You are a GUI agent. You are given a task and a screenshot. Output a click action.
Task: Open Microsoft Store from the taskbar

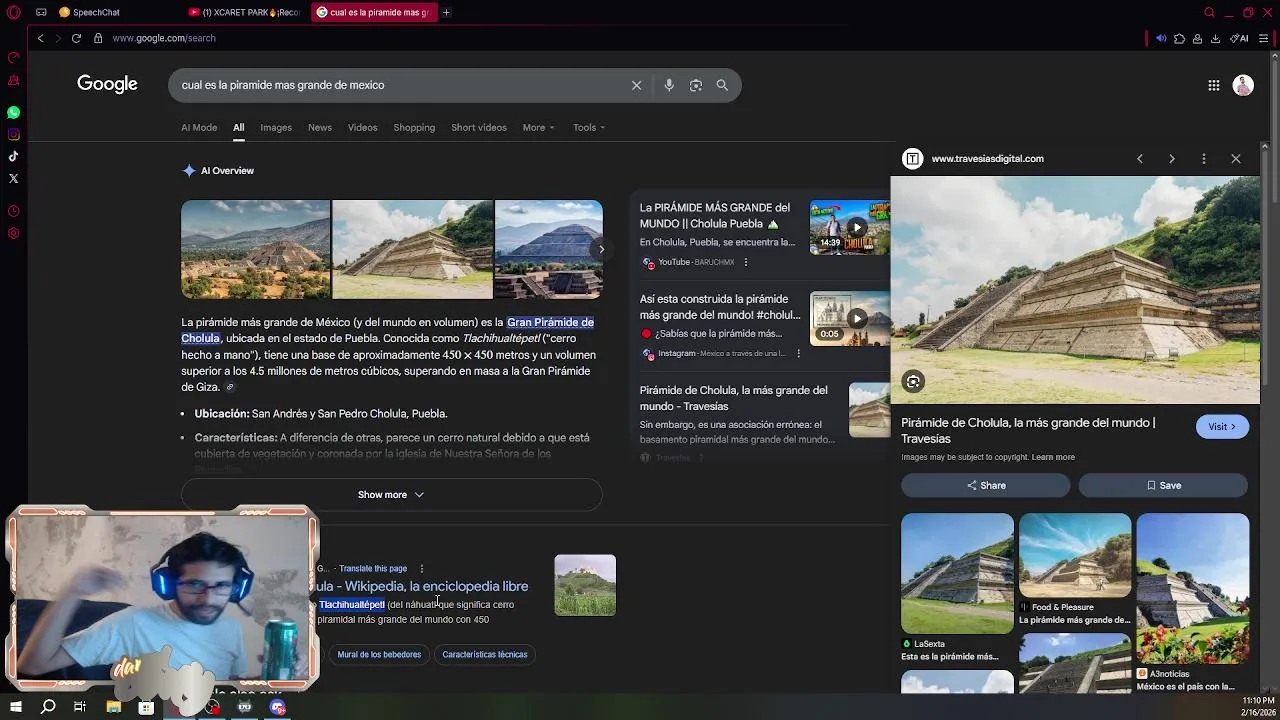click(x=146, y=707)
